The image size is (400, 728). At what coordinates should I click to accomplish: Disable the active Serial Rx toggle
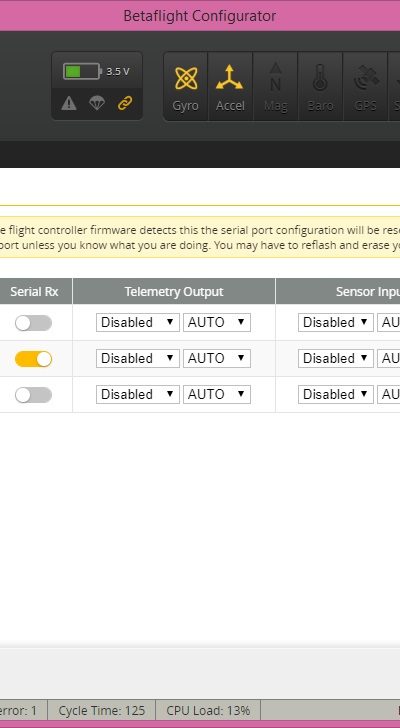[x=33, y=359]
